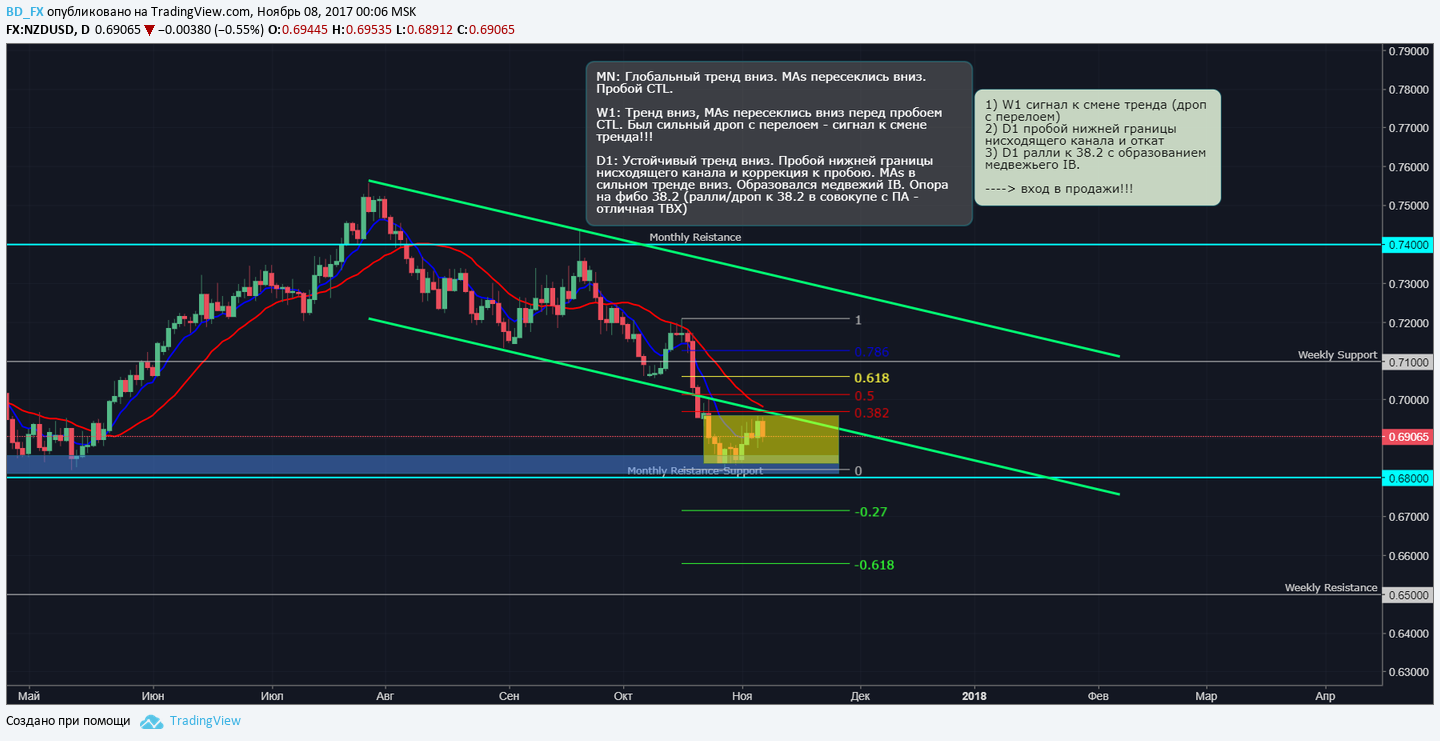Click the 0.68000 cyan price label
The image size is (1440, 741).
click(1410, 478)
